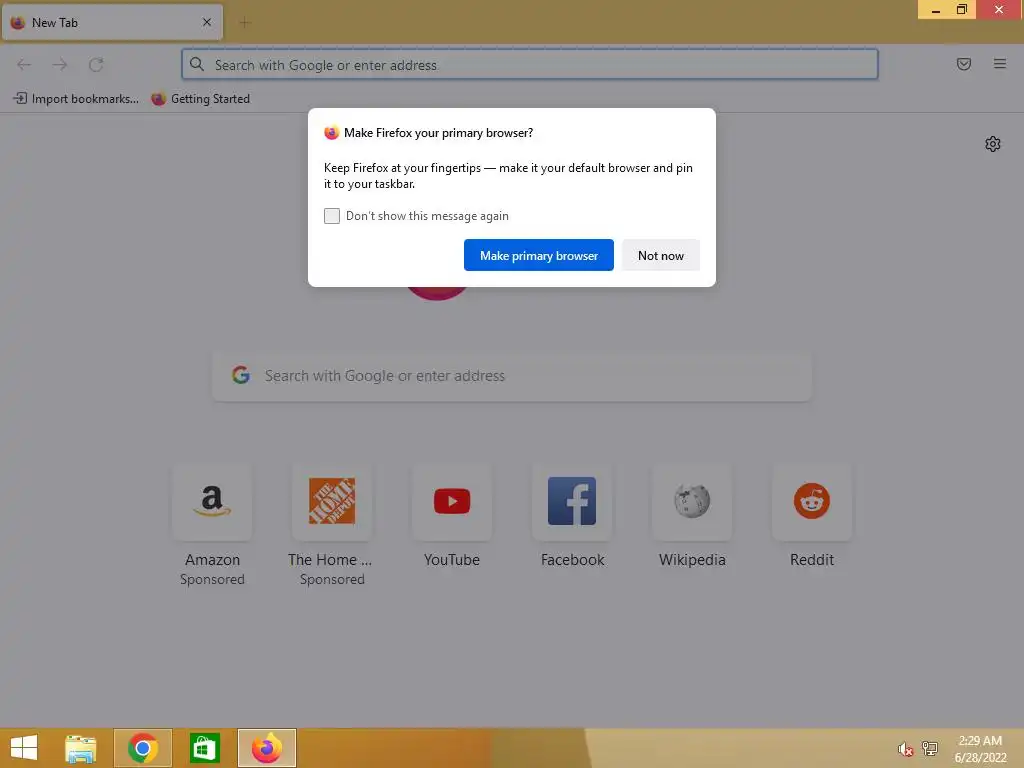Open Amazon sponsored shortcut tile
1024x768 pixels.
212,502
